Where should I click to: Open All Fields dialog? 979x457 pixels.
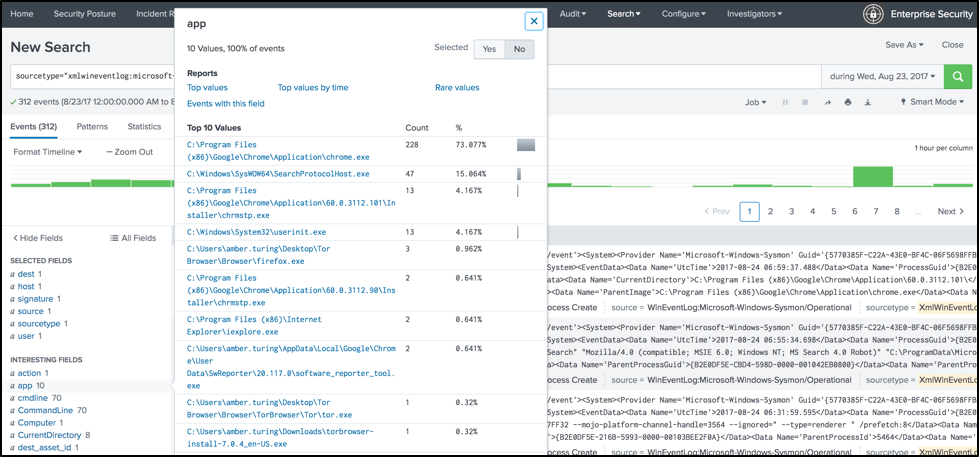[x=132, y=238]
